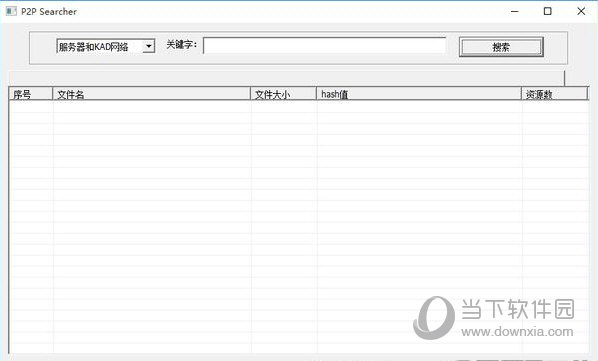The width and height of the screenshot is (598, 361).
Task: Click the 关键字: label text
Action: [x=182, y=45]
